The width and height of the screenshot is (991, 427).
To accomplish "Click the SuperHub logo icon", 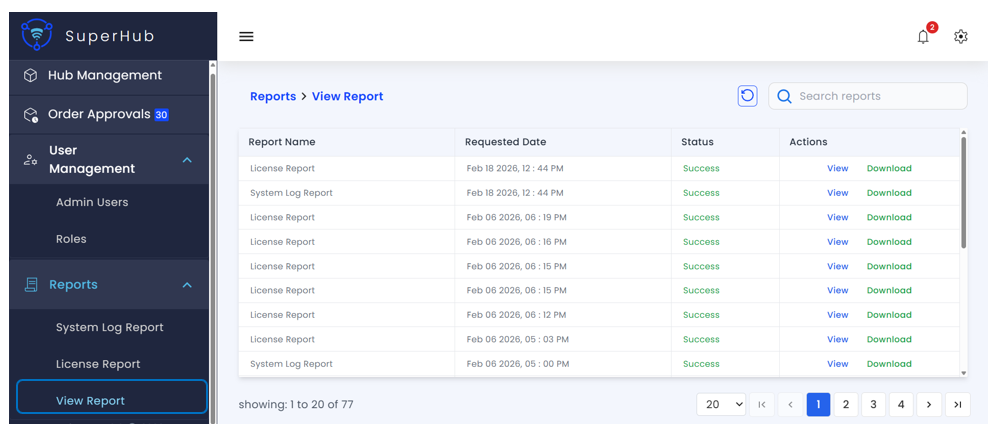I will point(37,35).
